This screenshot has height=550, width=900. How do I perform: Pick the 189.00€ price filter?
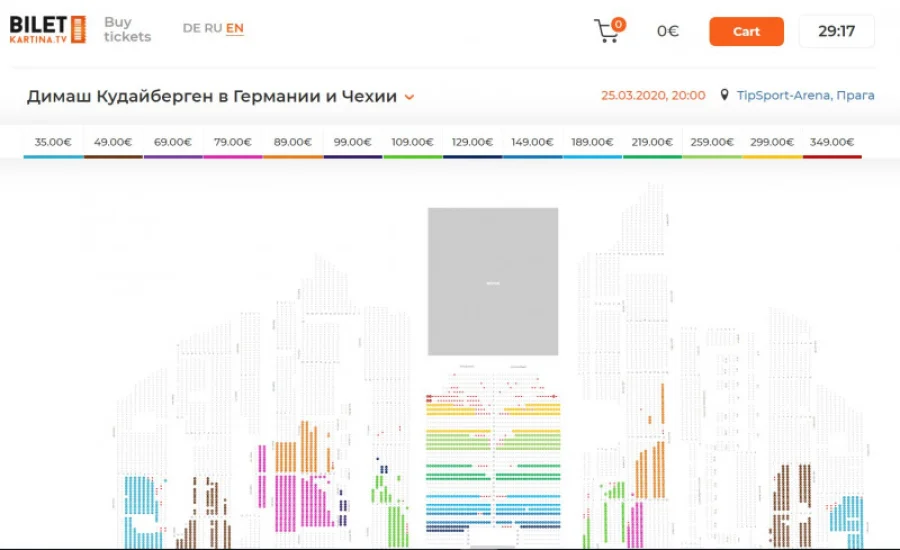pos(592,143)
